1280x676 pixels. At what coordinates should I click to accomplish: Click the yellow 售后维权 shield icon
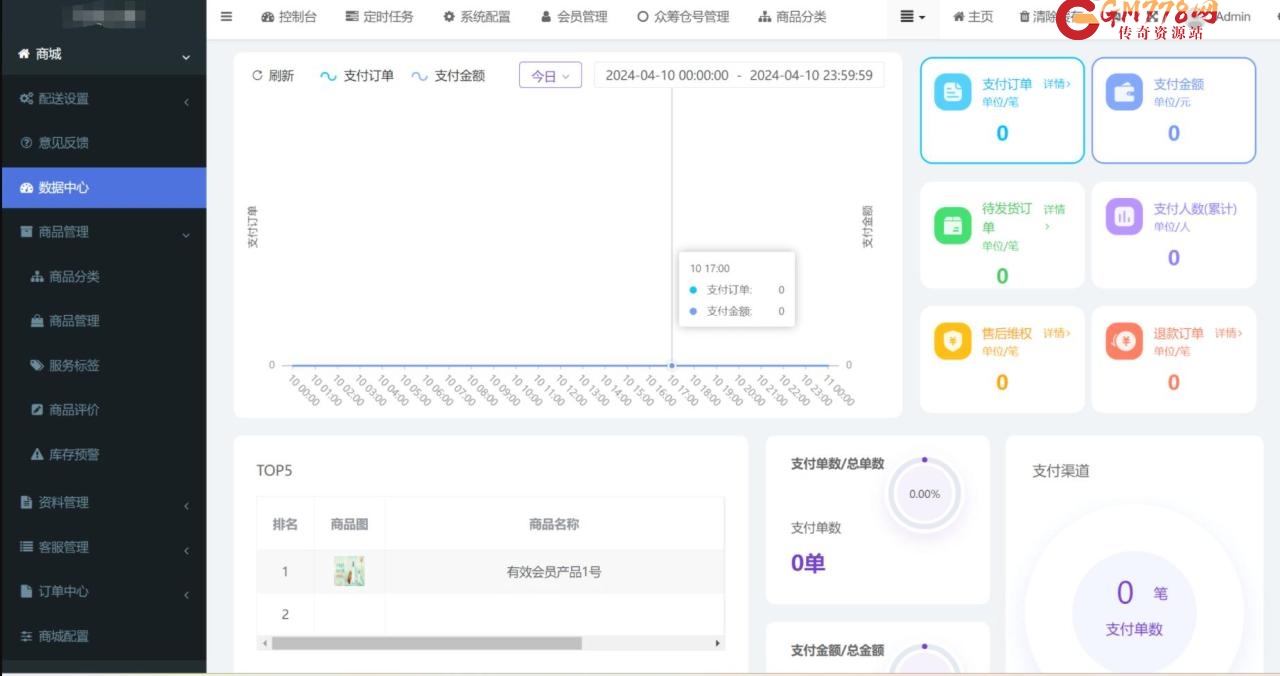(x=953, y=341)
